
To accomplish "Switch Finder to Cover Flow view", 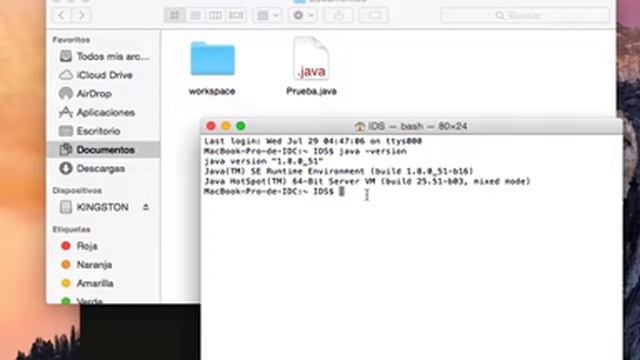I will point(236,16).
